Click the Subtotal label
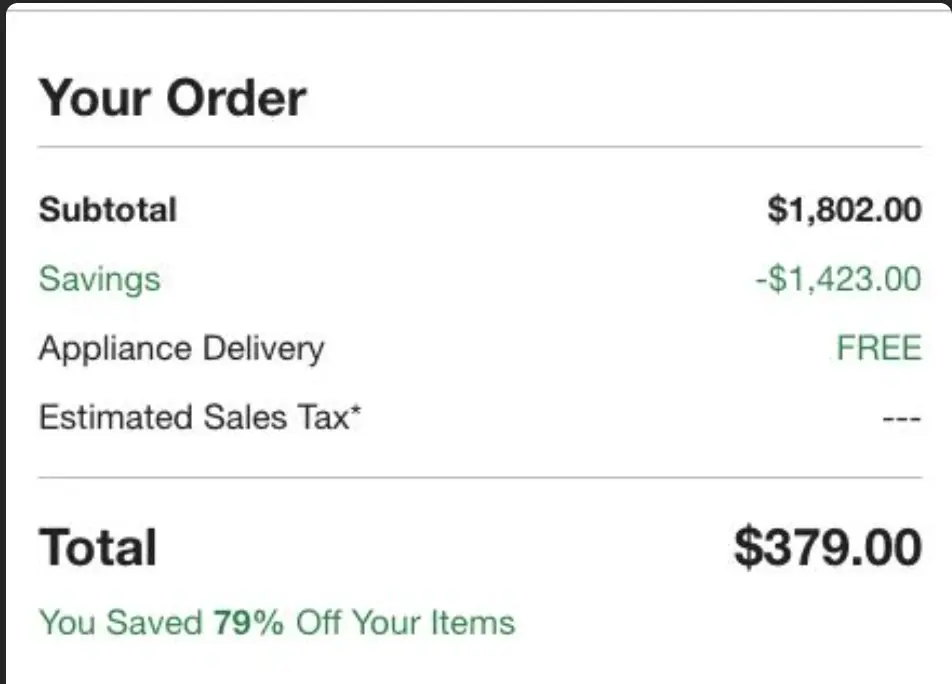952x684 pixels. pos(107,210)
